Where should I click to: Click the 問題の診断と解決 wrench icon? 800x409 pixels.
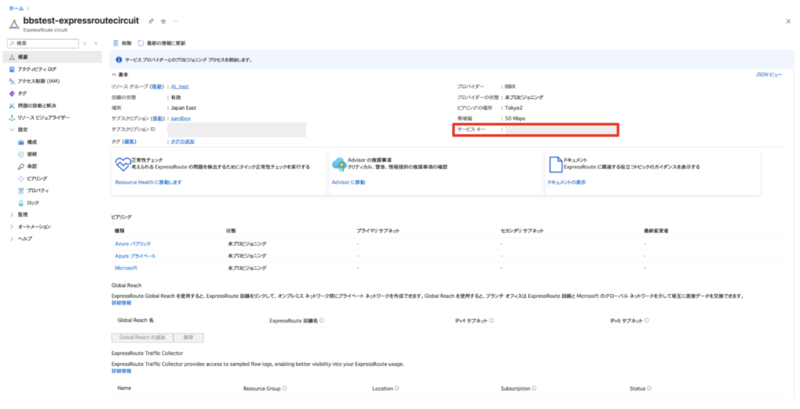click(x=12, y=106)
